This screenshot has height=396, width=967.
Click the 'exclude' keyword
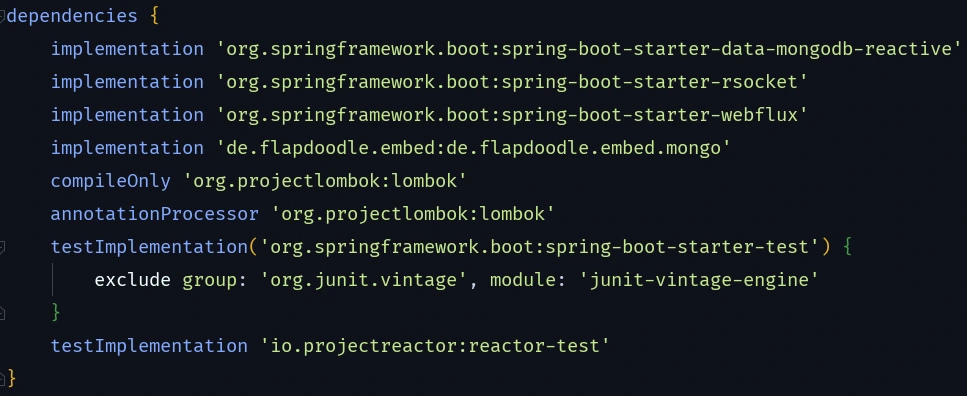tap(133, 280)
